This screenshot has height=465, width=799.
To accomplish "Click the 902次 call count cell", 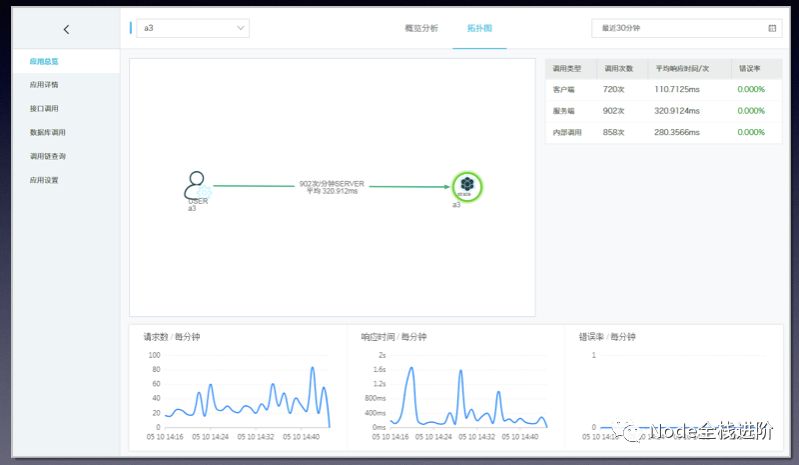I will pos(614,111).
